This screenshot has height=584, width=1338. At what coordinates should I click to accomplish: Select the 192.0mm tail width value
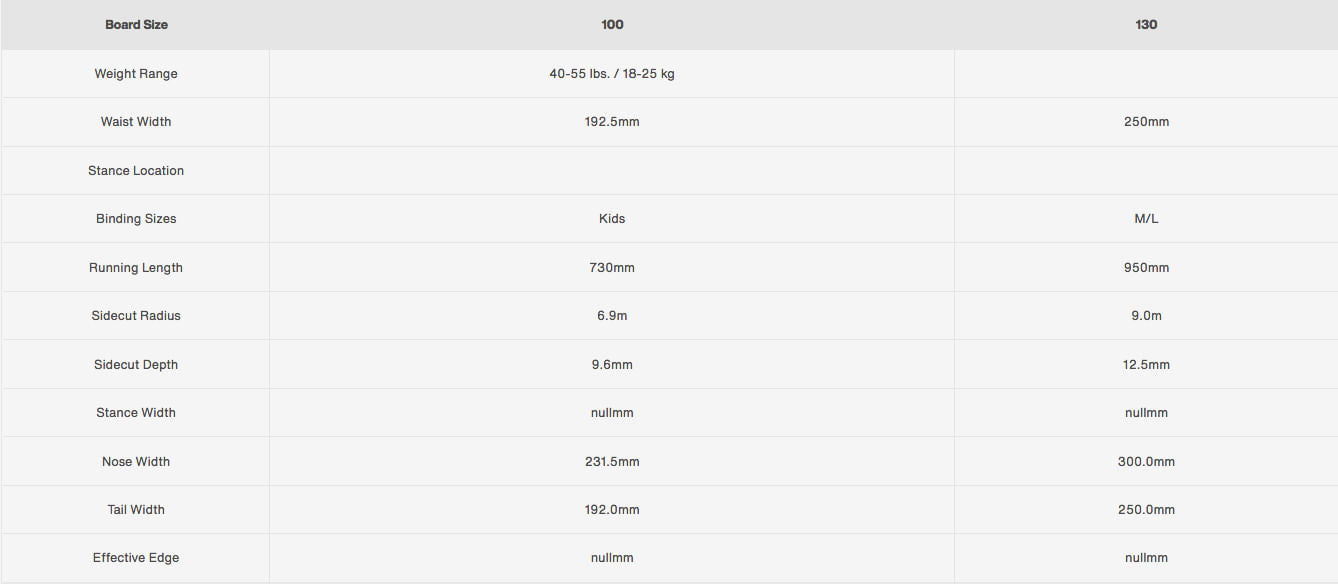612,510
